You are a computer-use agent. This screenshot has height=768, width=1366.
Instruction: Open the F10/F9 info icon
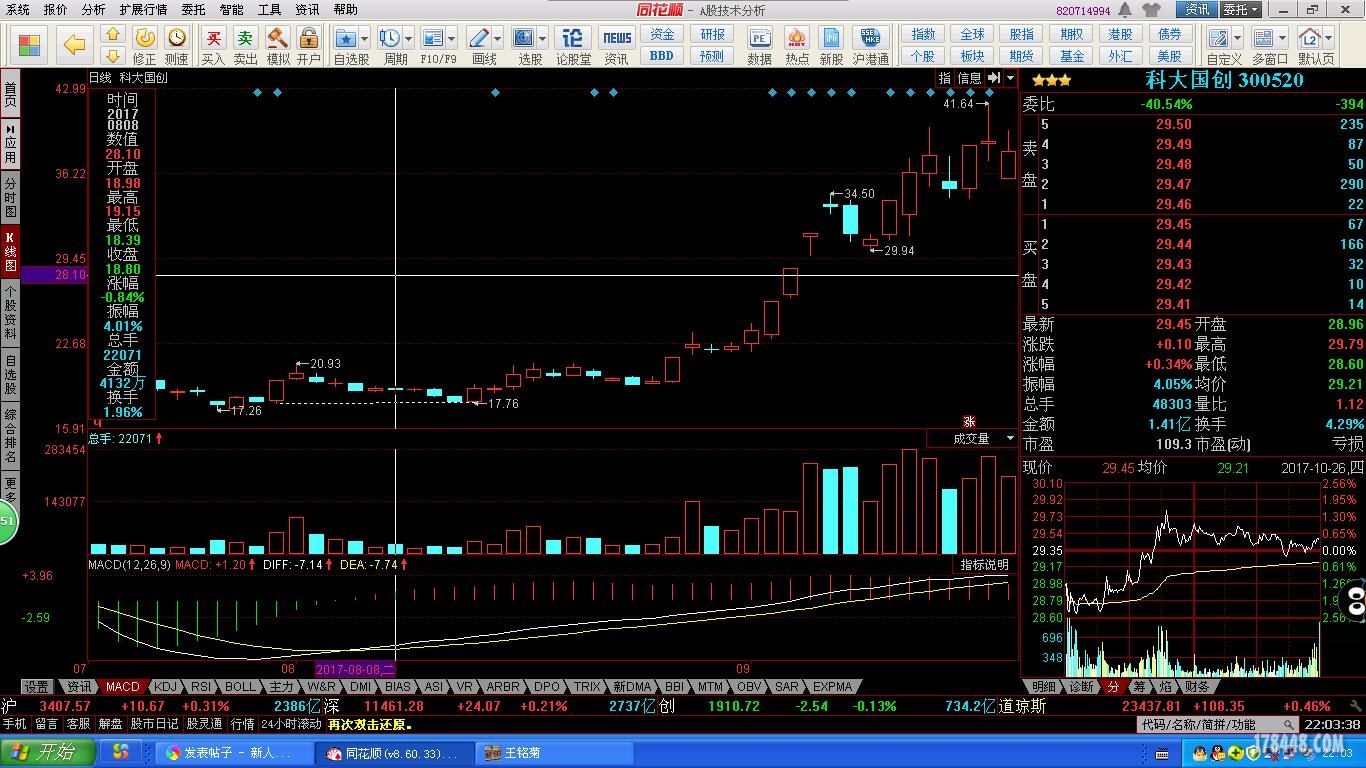click(433, 38)
